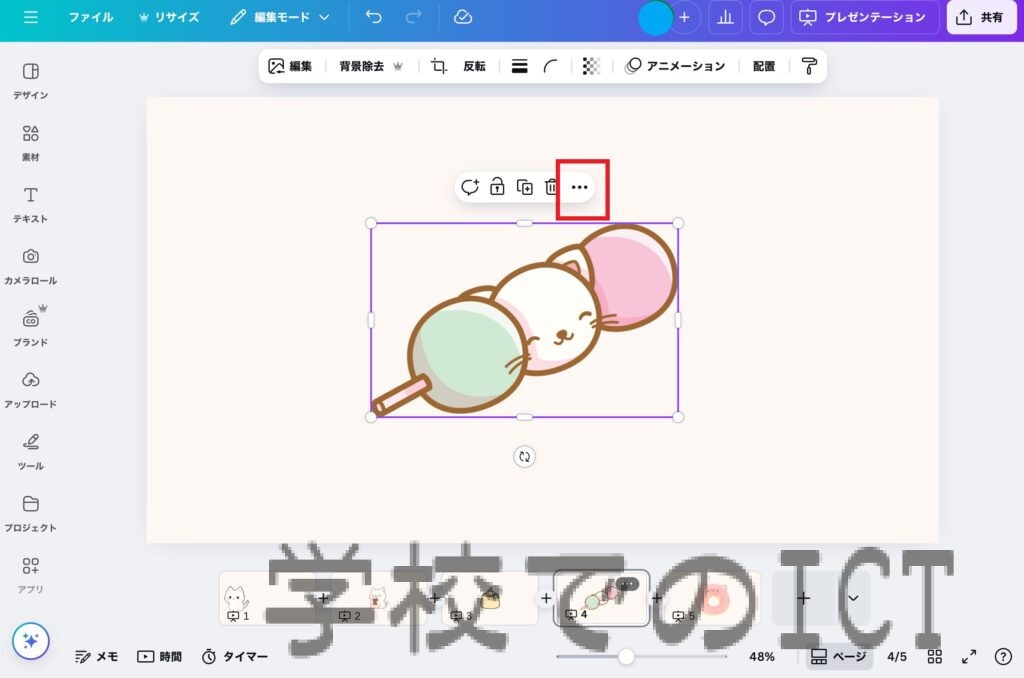
Task: Open the 配置 position panel
Action: tap(763, 66)
